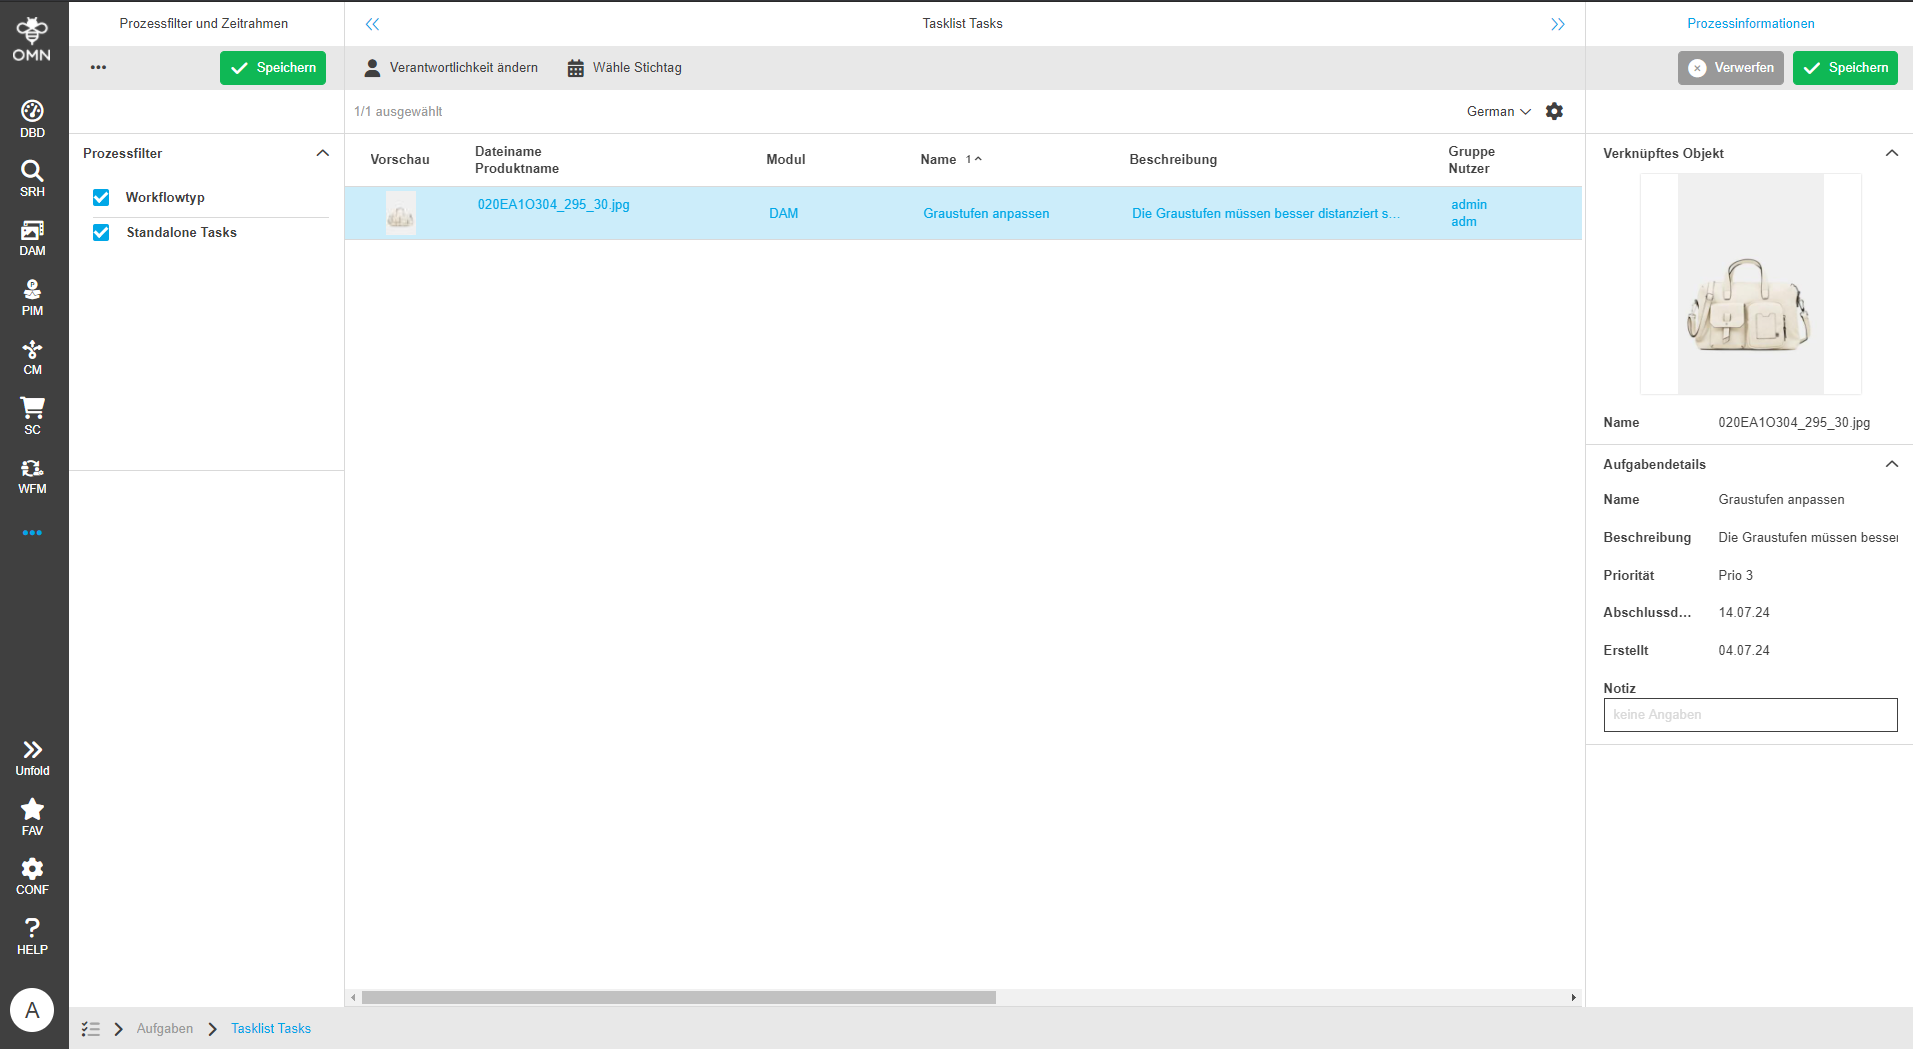Collapse the Aufgabendetails section
1913x1049 pixels.
pos(1892,464)
